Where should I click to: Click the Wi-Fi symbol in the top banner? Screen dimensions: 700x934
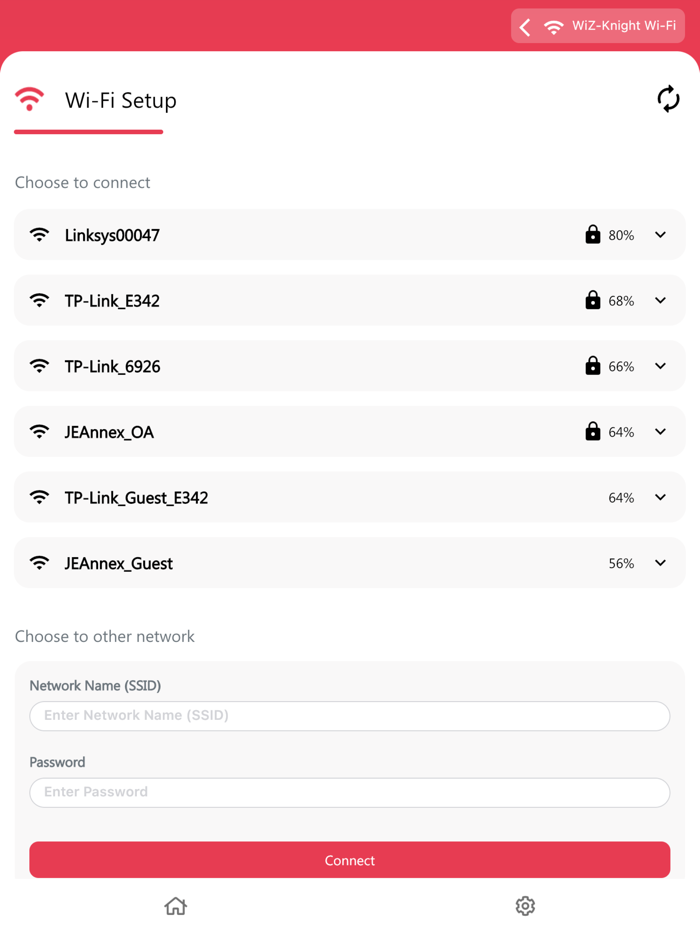click(x=554, y=26)
